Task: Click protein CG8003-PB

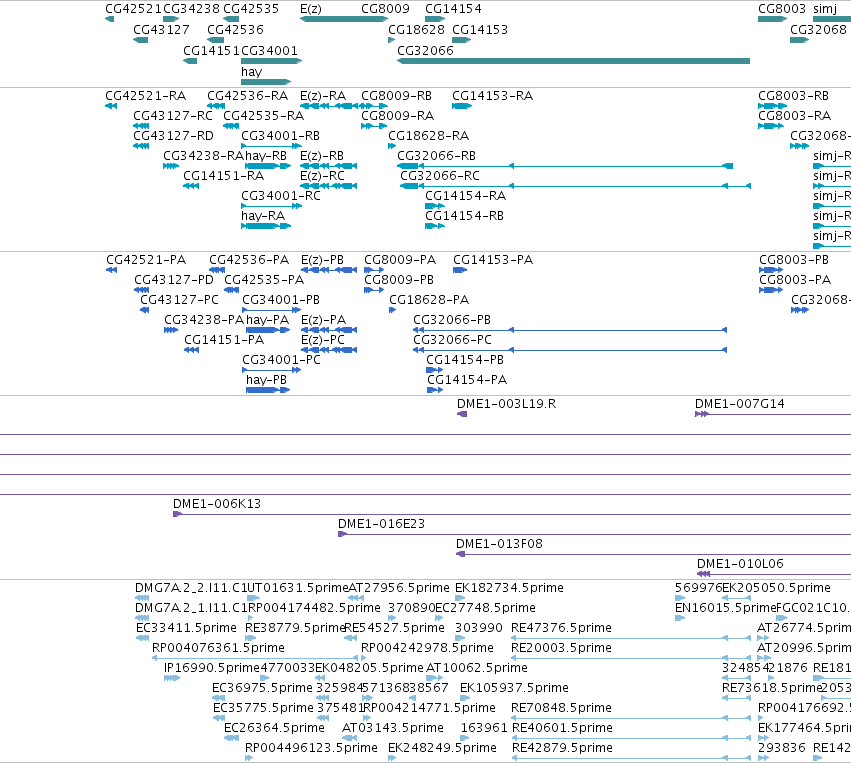Action: tap(794, 260)
